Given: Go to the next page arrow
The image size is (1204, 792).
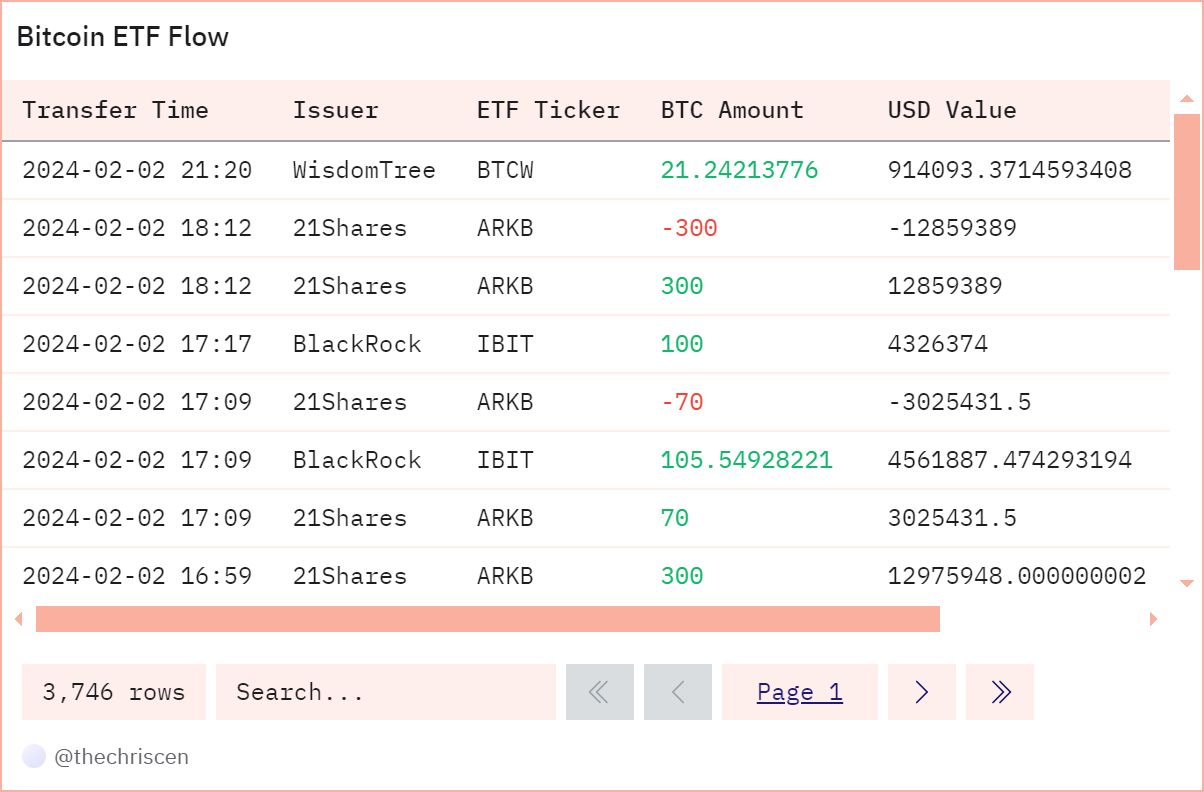Looking at the screenshot, I should coord(922,692).
